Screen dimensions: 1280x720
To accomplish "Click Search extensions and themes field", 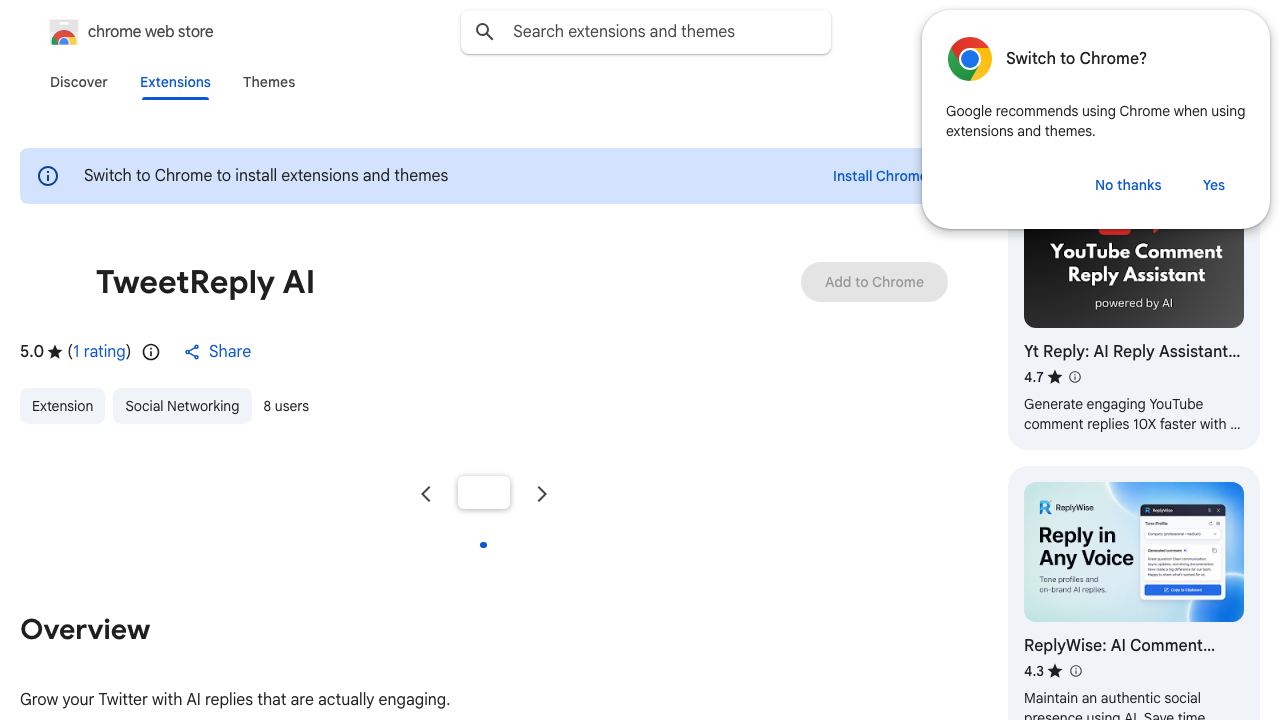I will coord(646,32).
